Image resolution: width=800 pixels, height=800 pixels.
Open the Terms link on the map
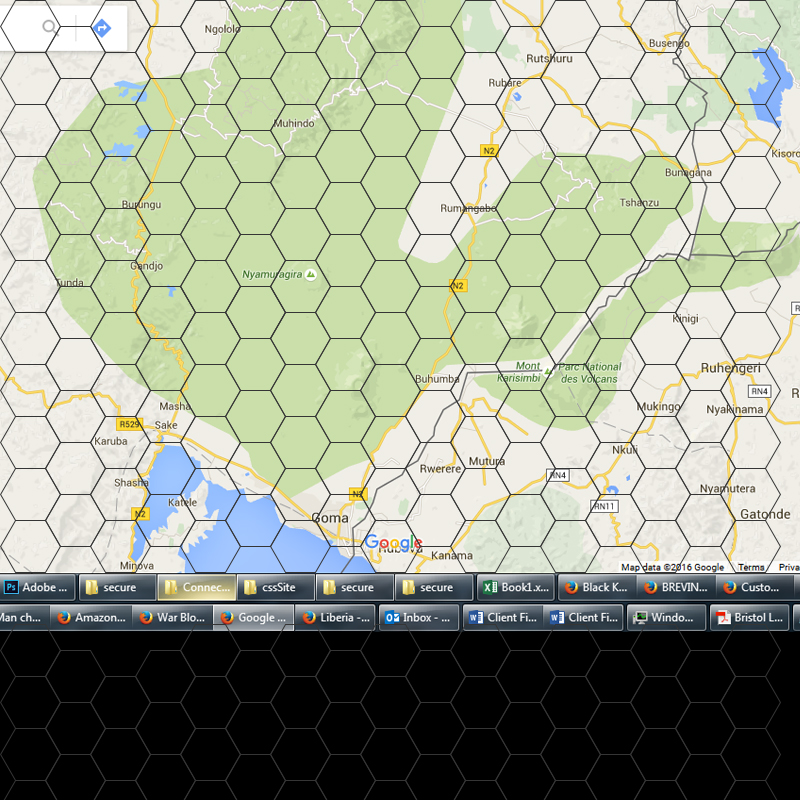pyautogui.click(x=751, y=567)
